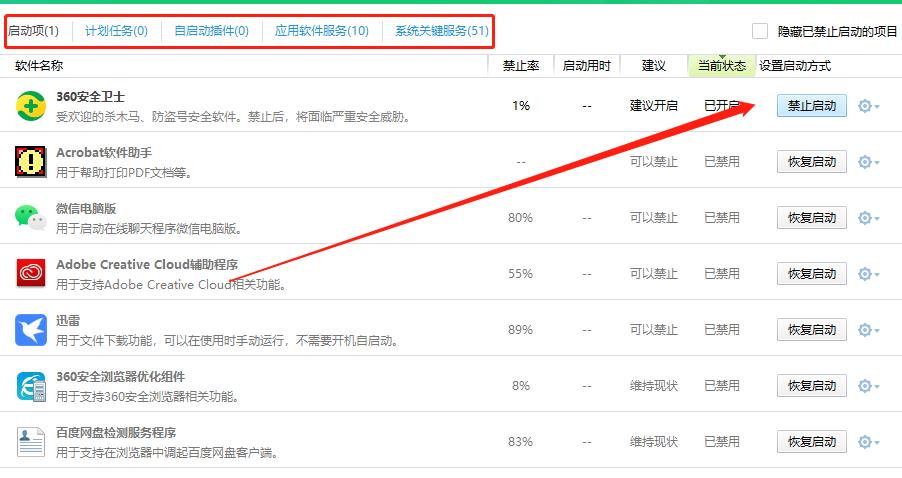
Task: Click the 迅雷 title text
Action: point(68,321)
